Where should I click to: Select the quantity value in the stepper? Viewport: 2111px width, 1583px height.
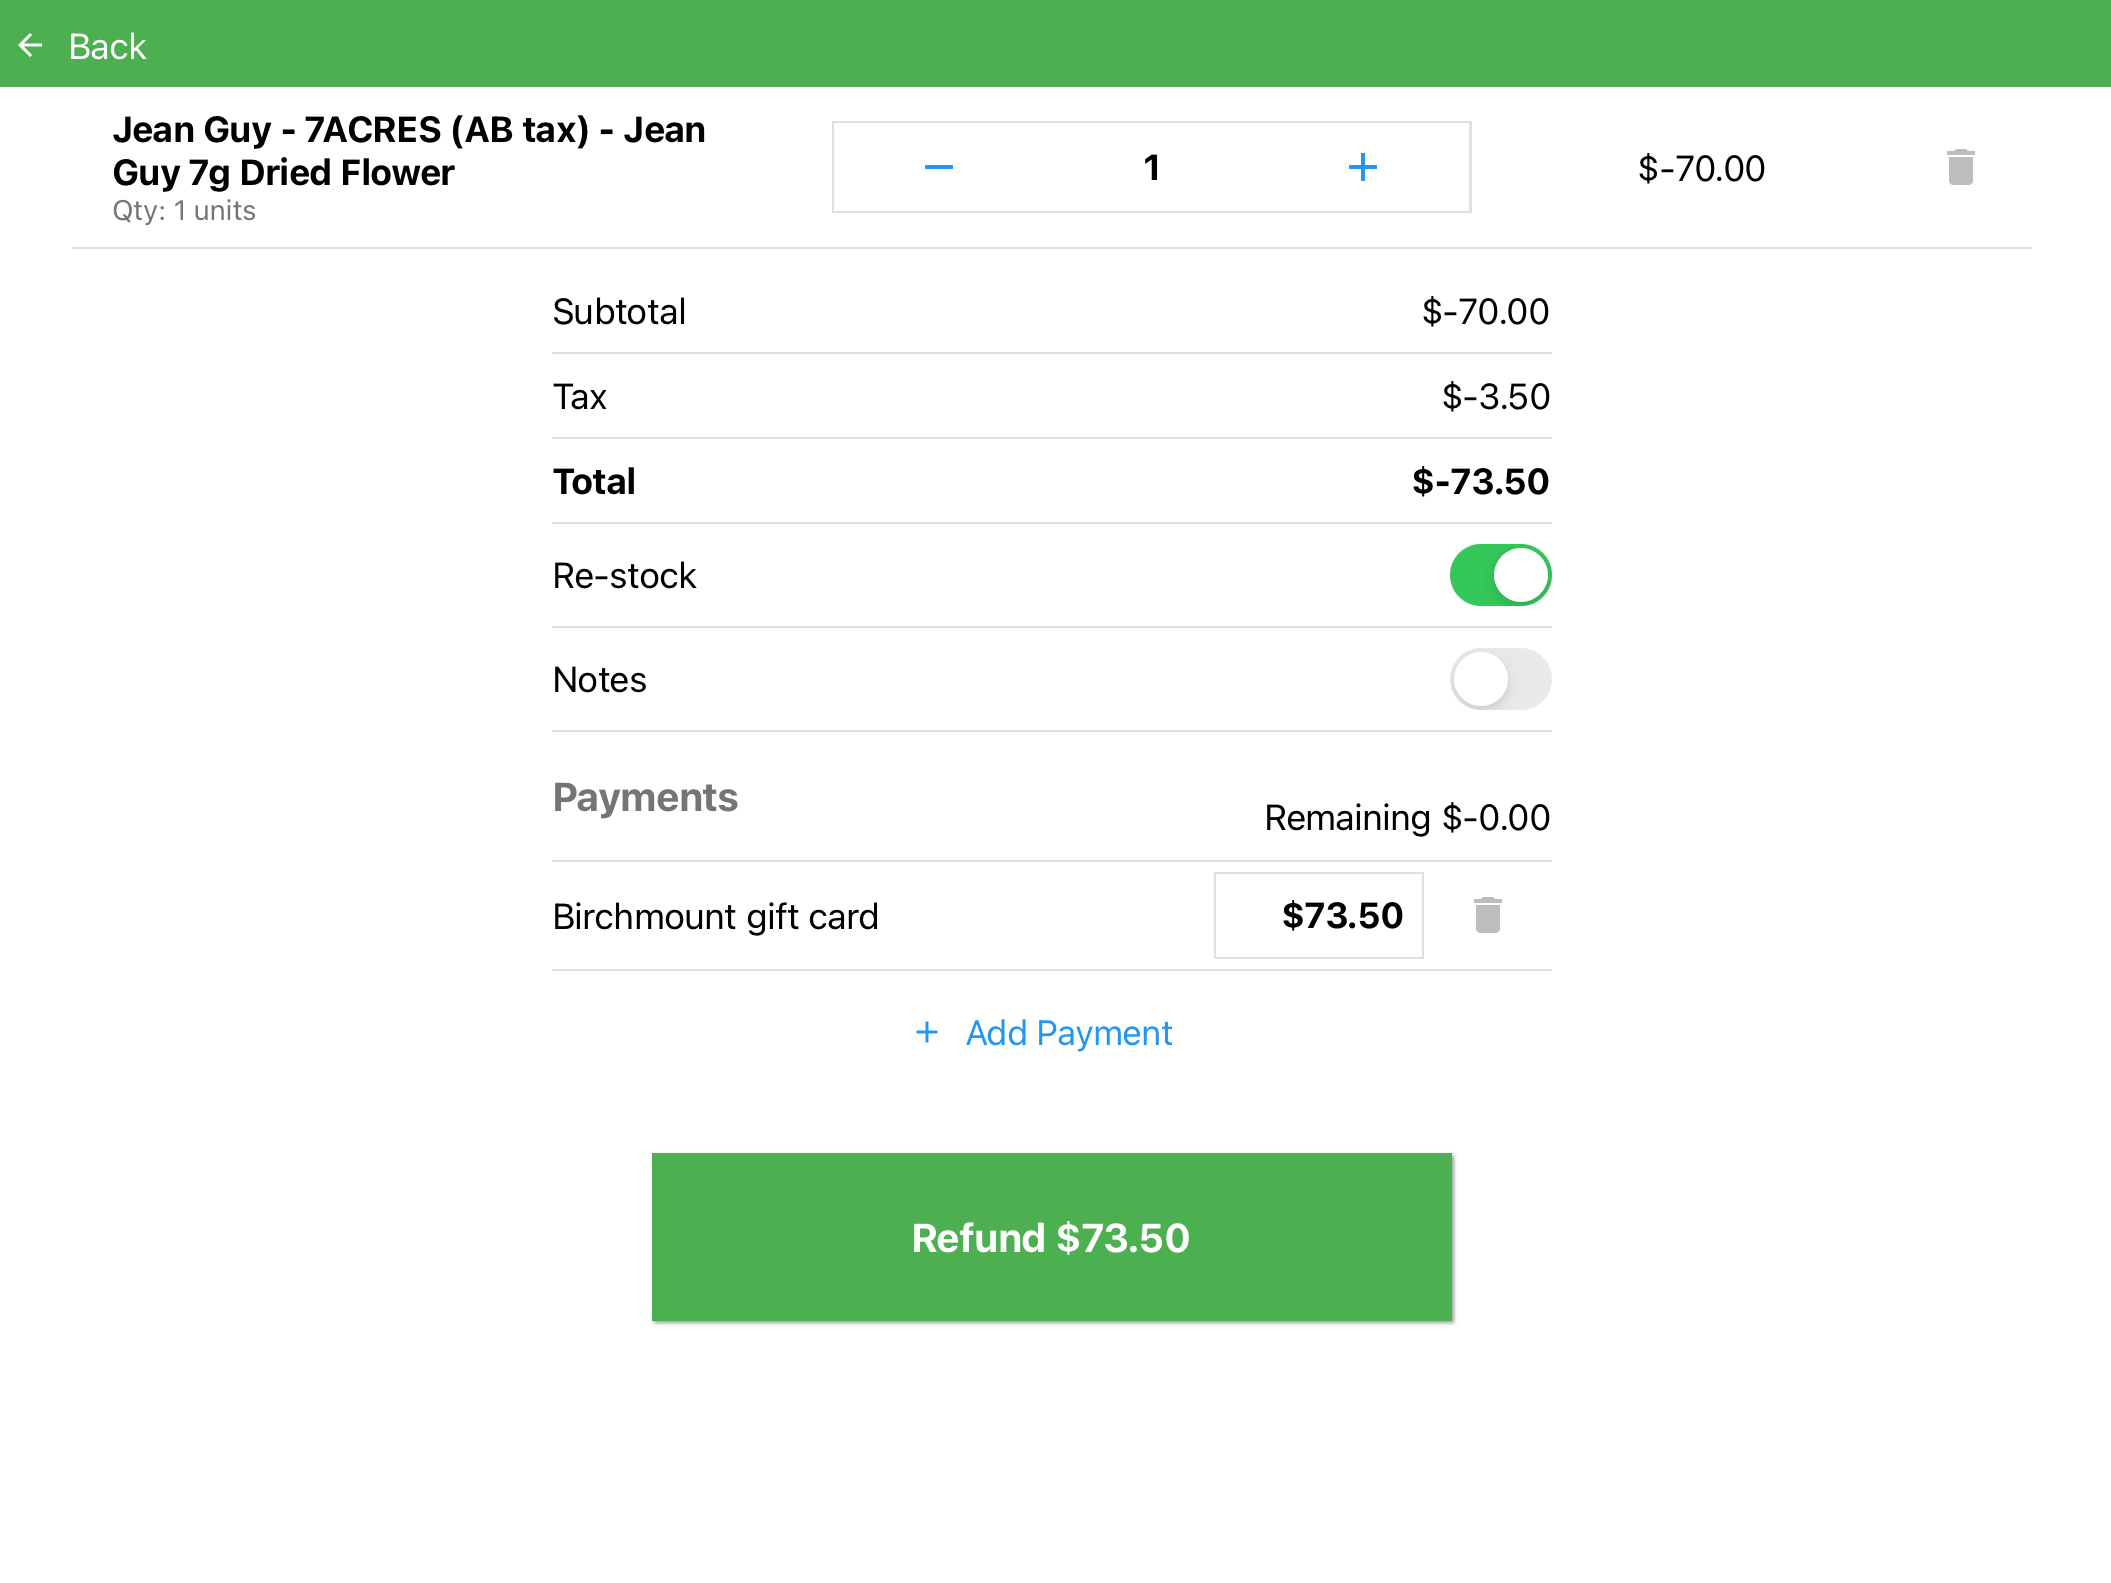[1151, 167]
